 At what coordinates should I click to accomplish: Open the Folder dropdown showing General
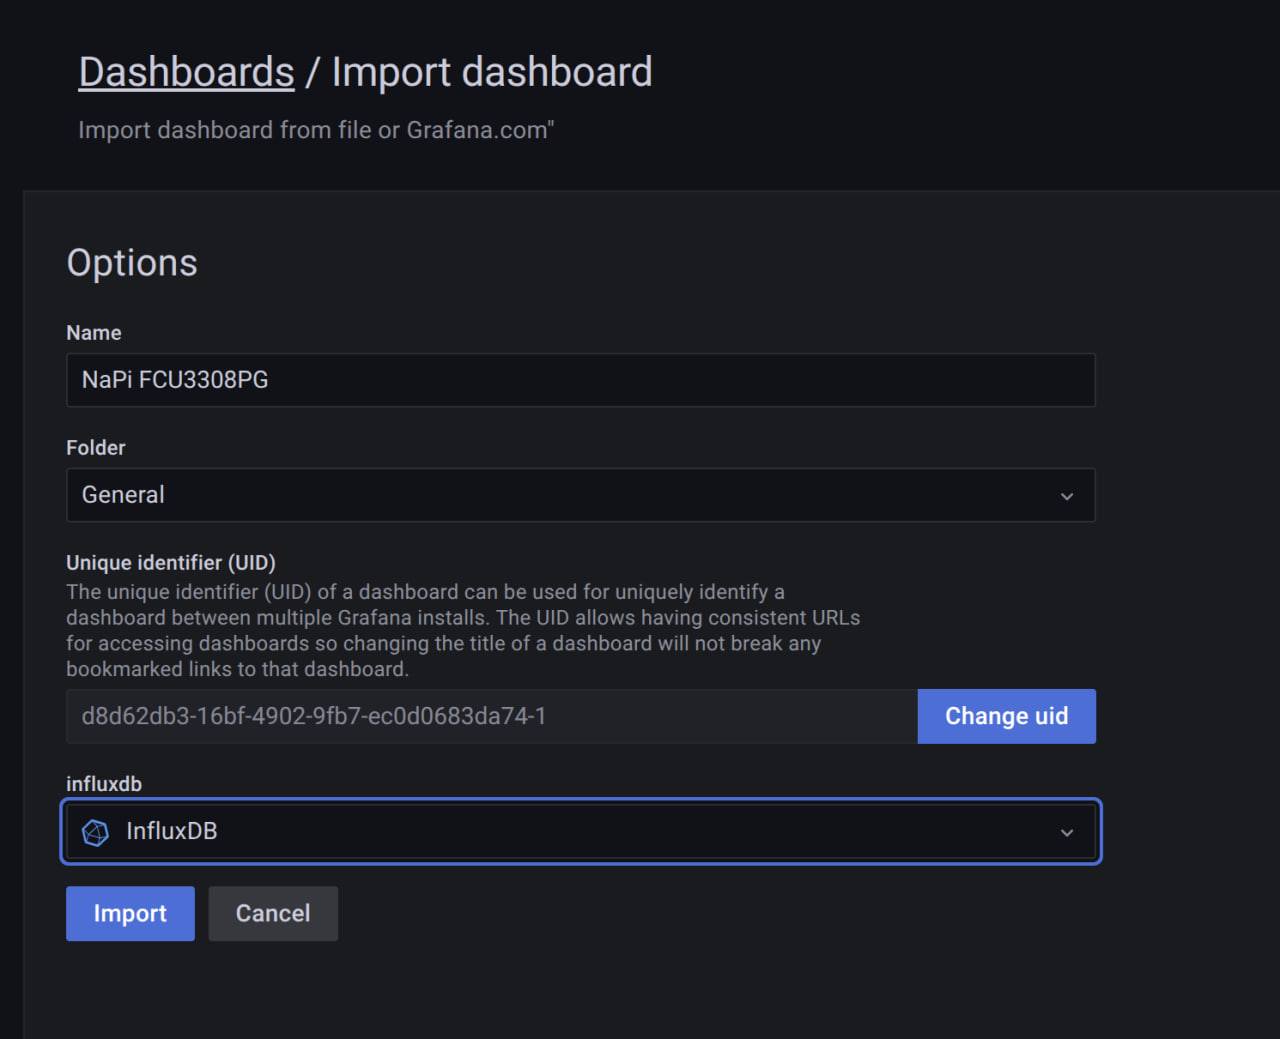581,495
